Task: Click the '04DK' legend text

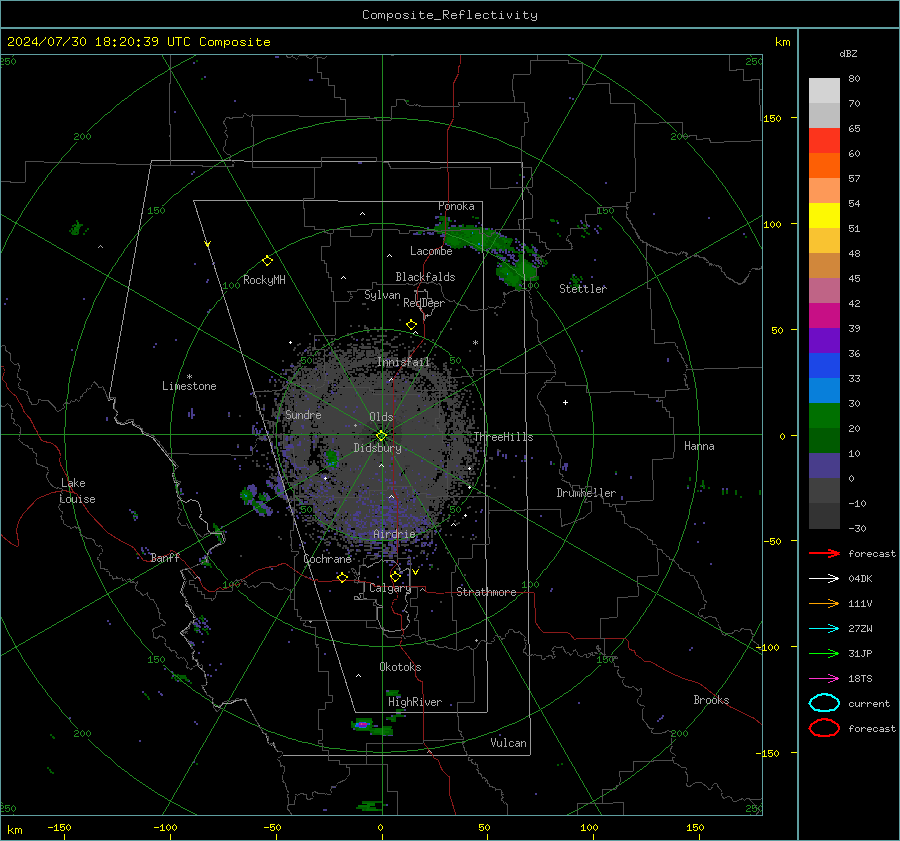Action: tap(860, 579)
